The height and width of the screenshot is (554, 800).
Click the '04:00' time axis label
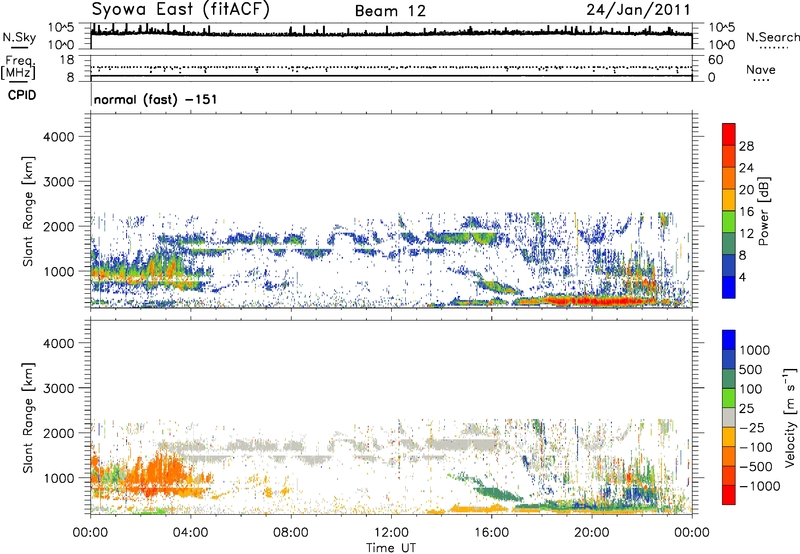point(190,533)
